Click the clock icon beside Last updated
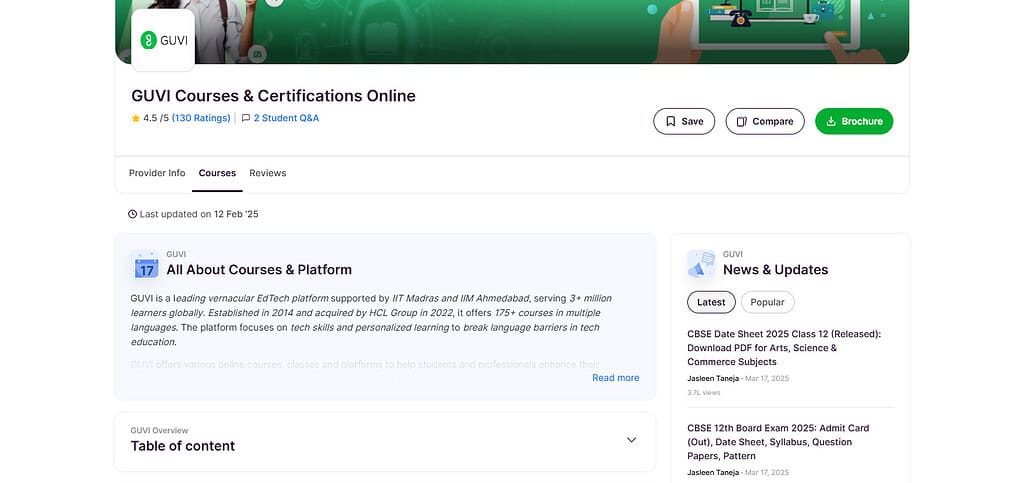The height and width of the screenshot is (483, 1024). pos(133,214)
